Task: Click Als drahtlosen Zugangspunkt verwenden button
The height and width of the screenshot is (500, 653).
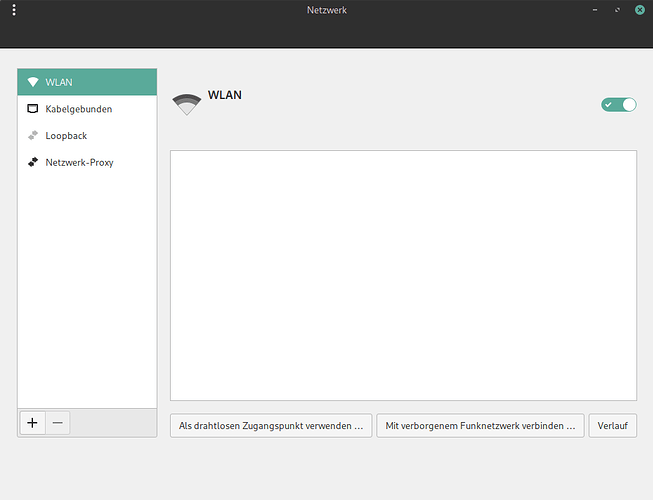Action: coord(270,426)
